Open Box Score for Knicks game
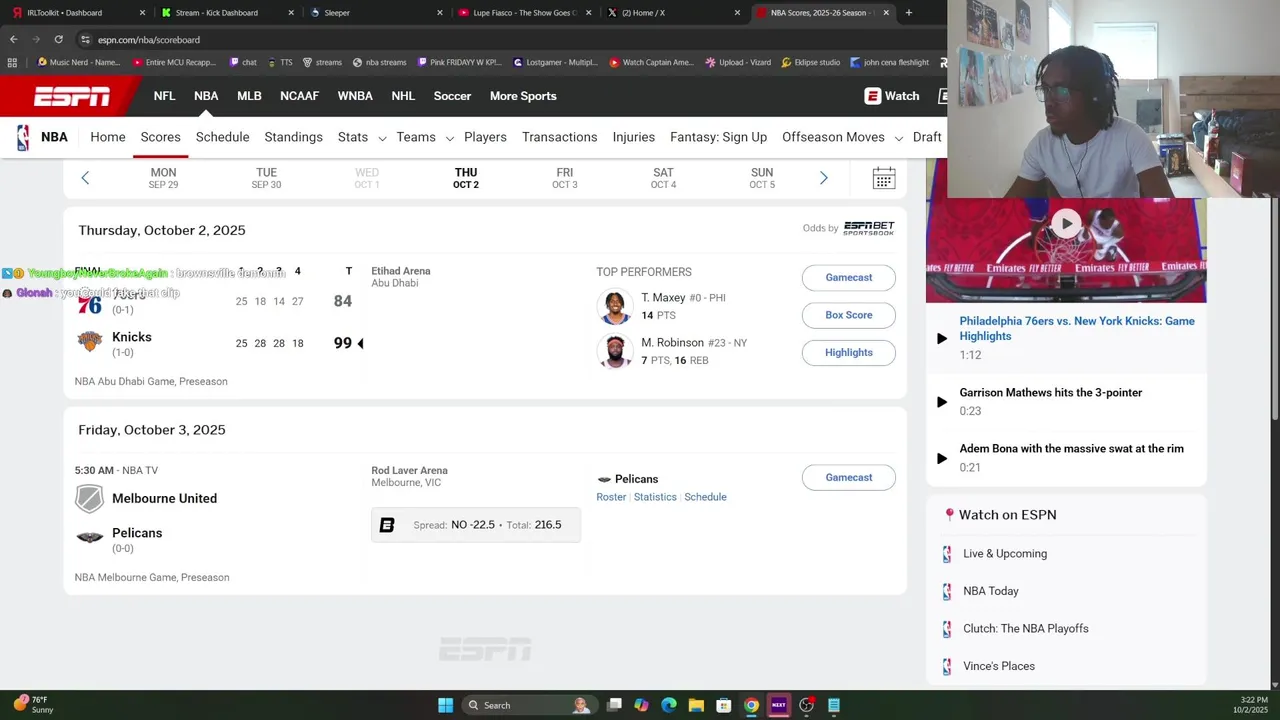Screen dimensions: 1280x720 pos(849,315)
